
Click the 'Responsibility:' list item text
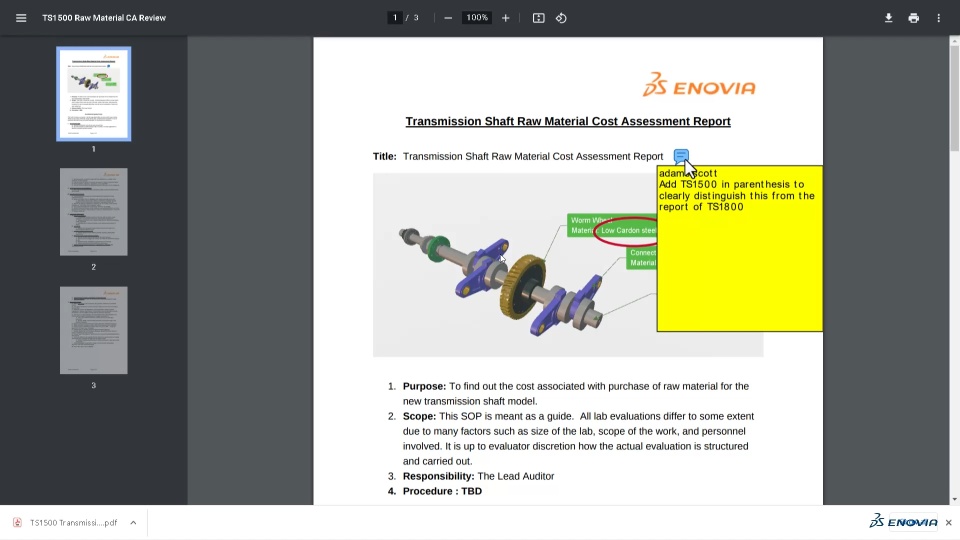coord(478,476)
